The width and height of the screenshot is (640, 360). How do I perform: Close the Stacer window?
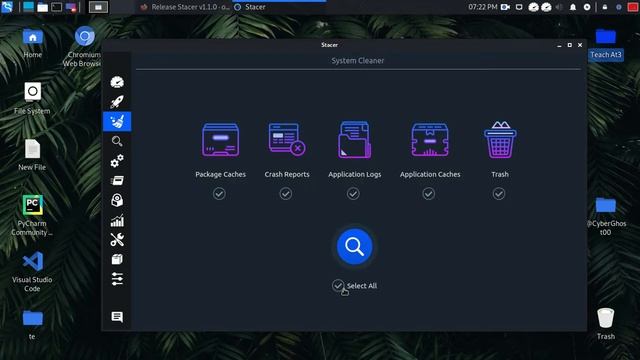(x=580, y=45)
